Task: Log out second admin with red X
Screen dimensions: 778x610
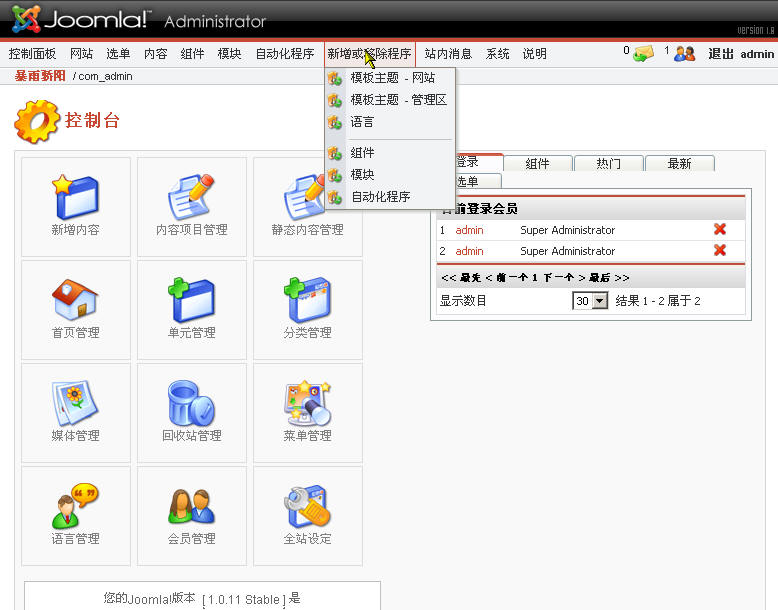Action: [x=719, y=250]
